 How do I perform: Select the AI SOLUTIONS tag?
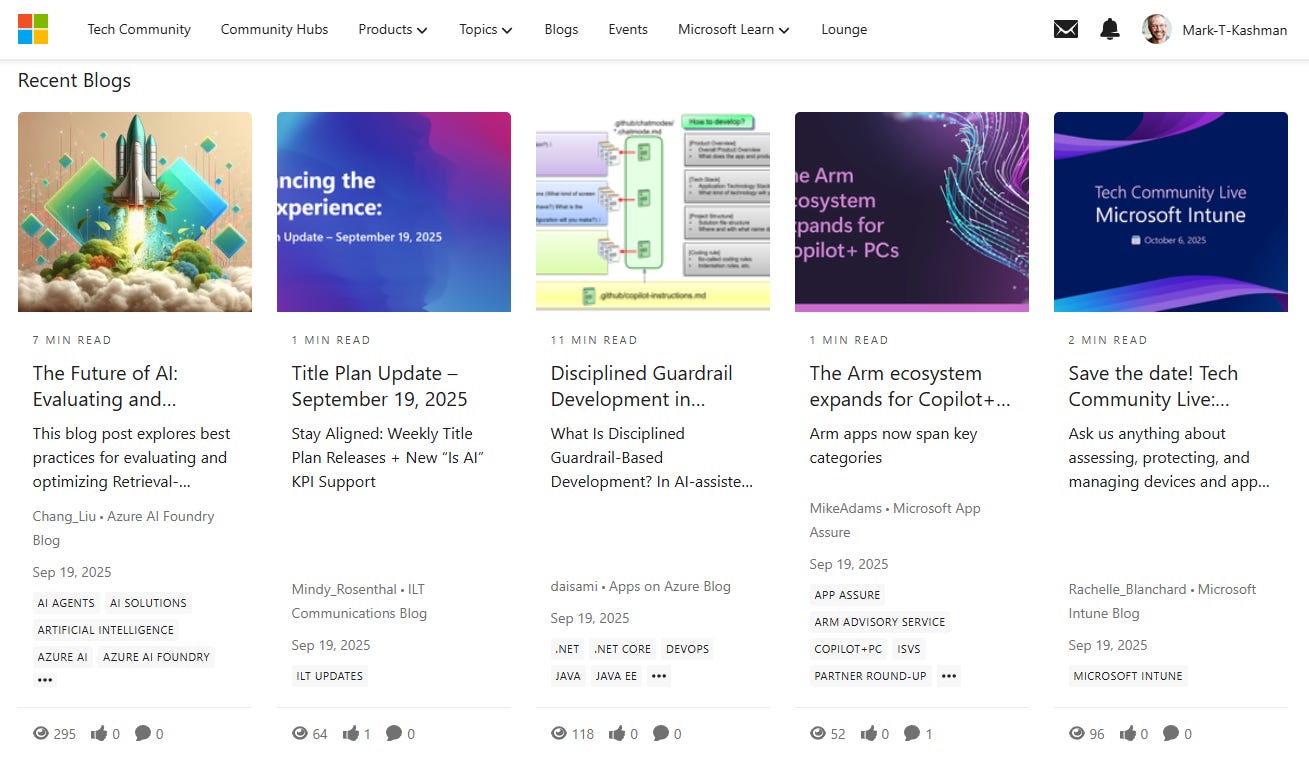tap(148, 603)
